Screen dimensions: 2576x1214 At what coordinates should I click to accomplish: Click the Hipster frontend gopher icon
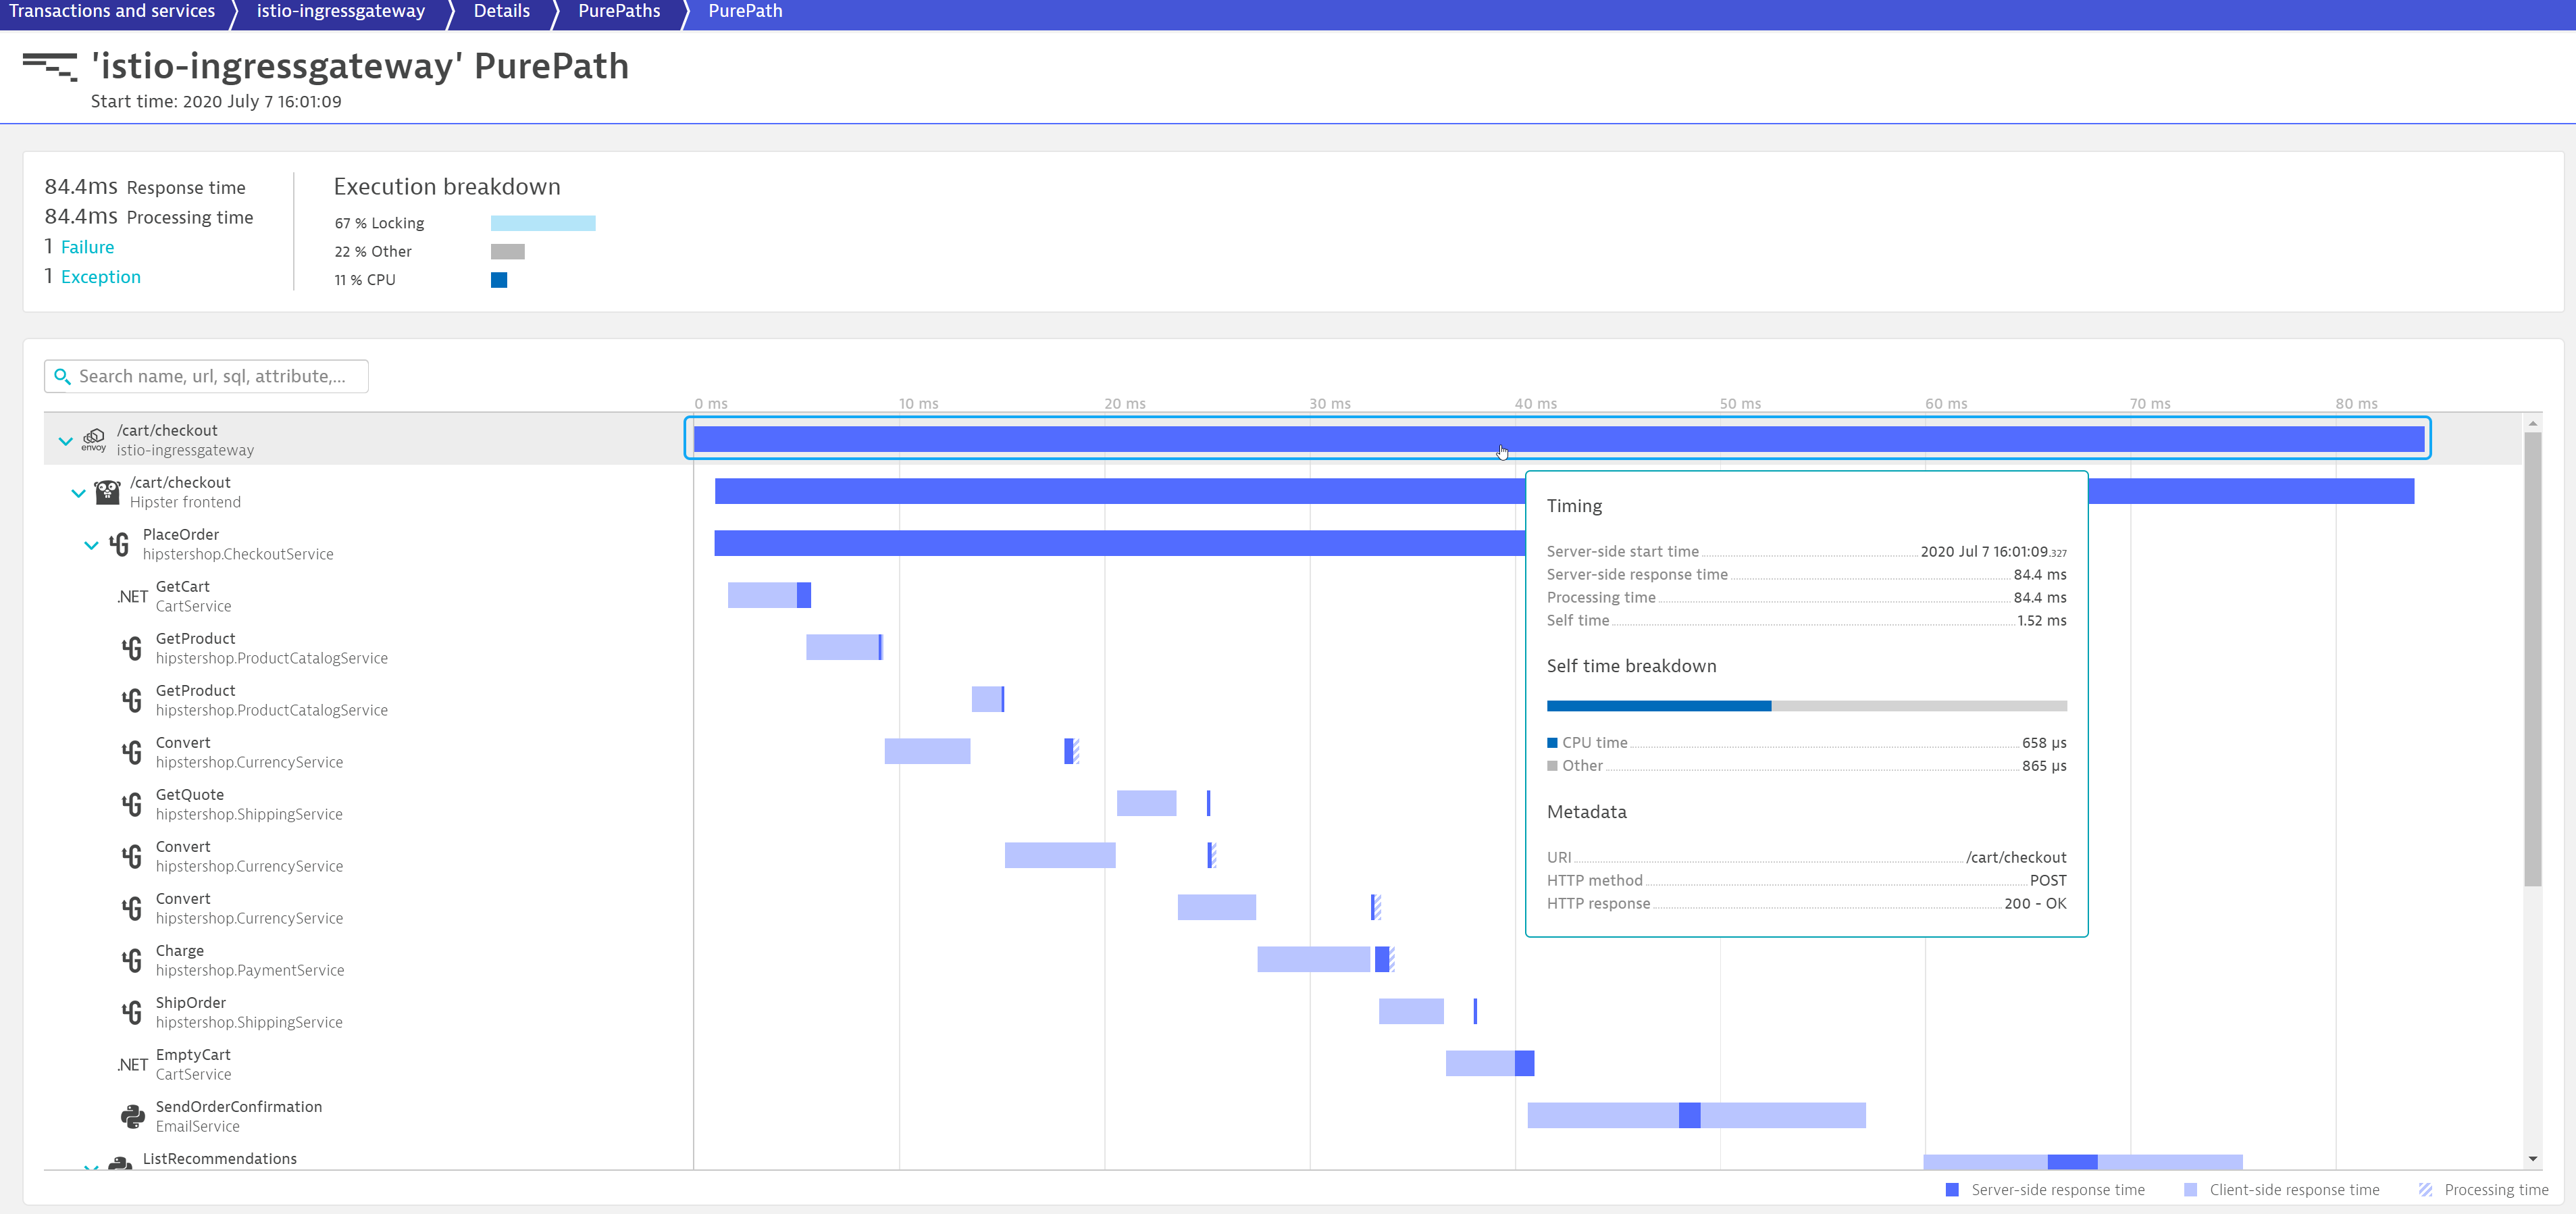[x=107, y=492]
